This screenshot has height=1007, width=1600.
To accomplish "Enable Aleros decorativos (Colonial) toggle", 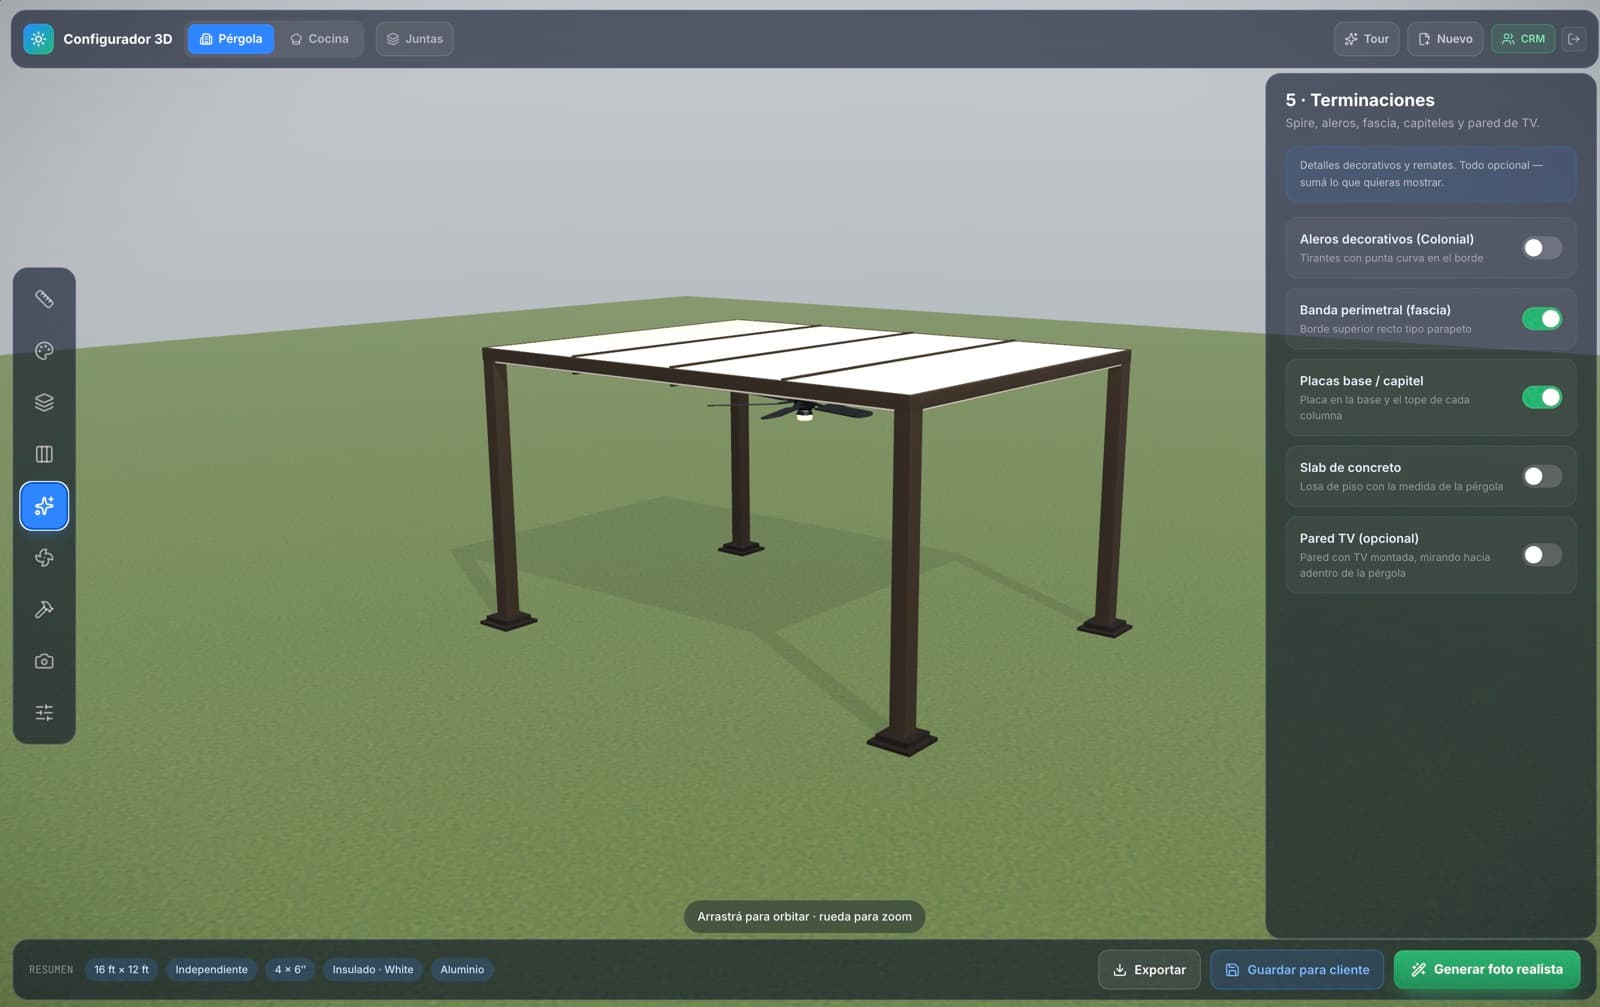I will 1541,248.
